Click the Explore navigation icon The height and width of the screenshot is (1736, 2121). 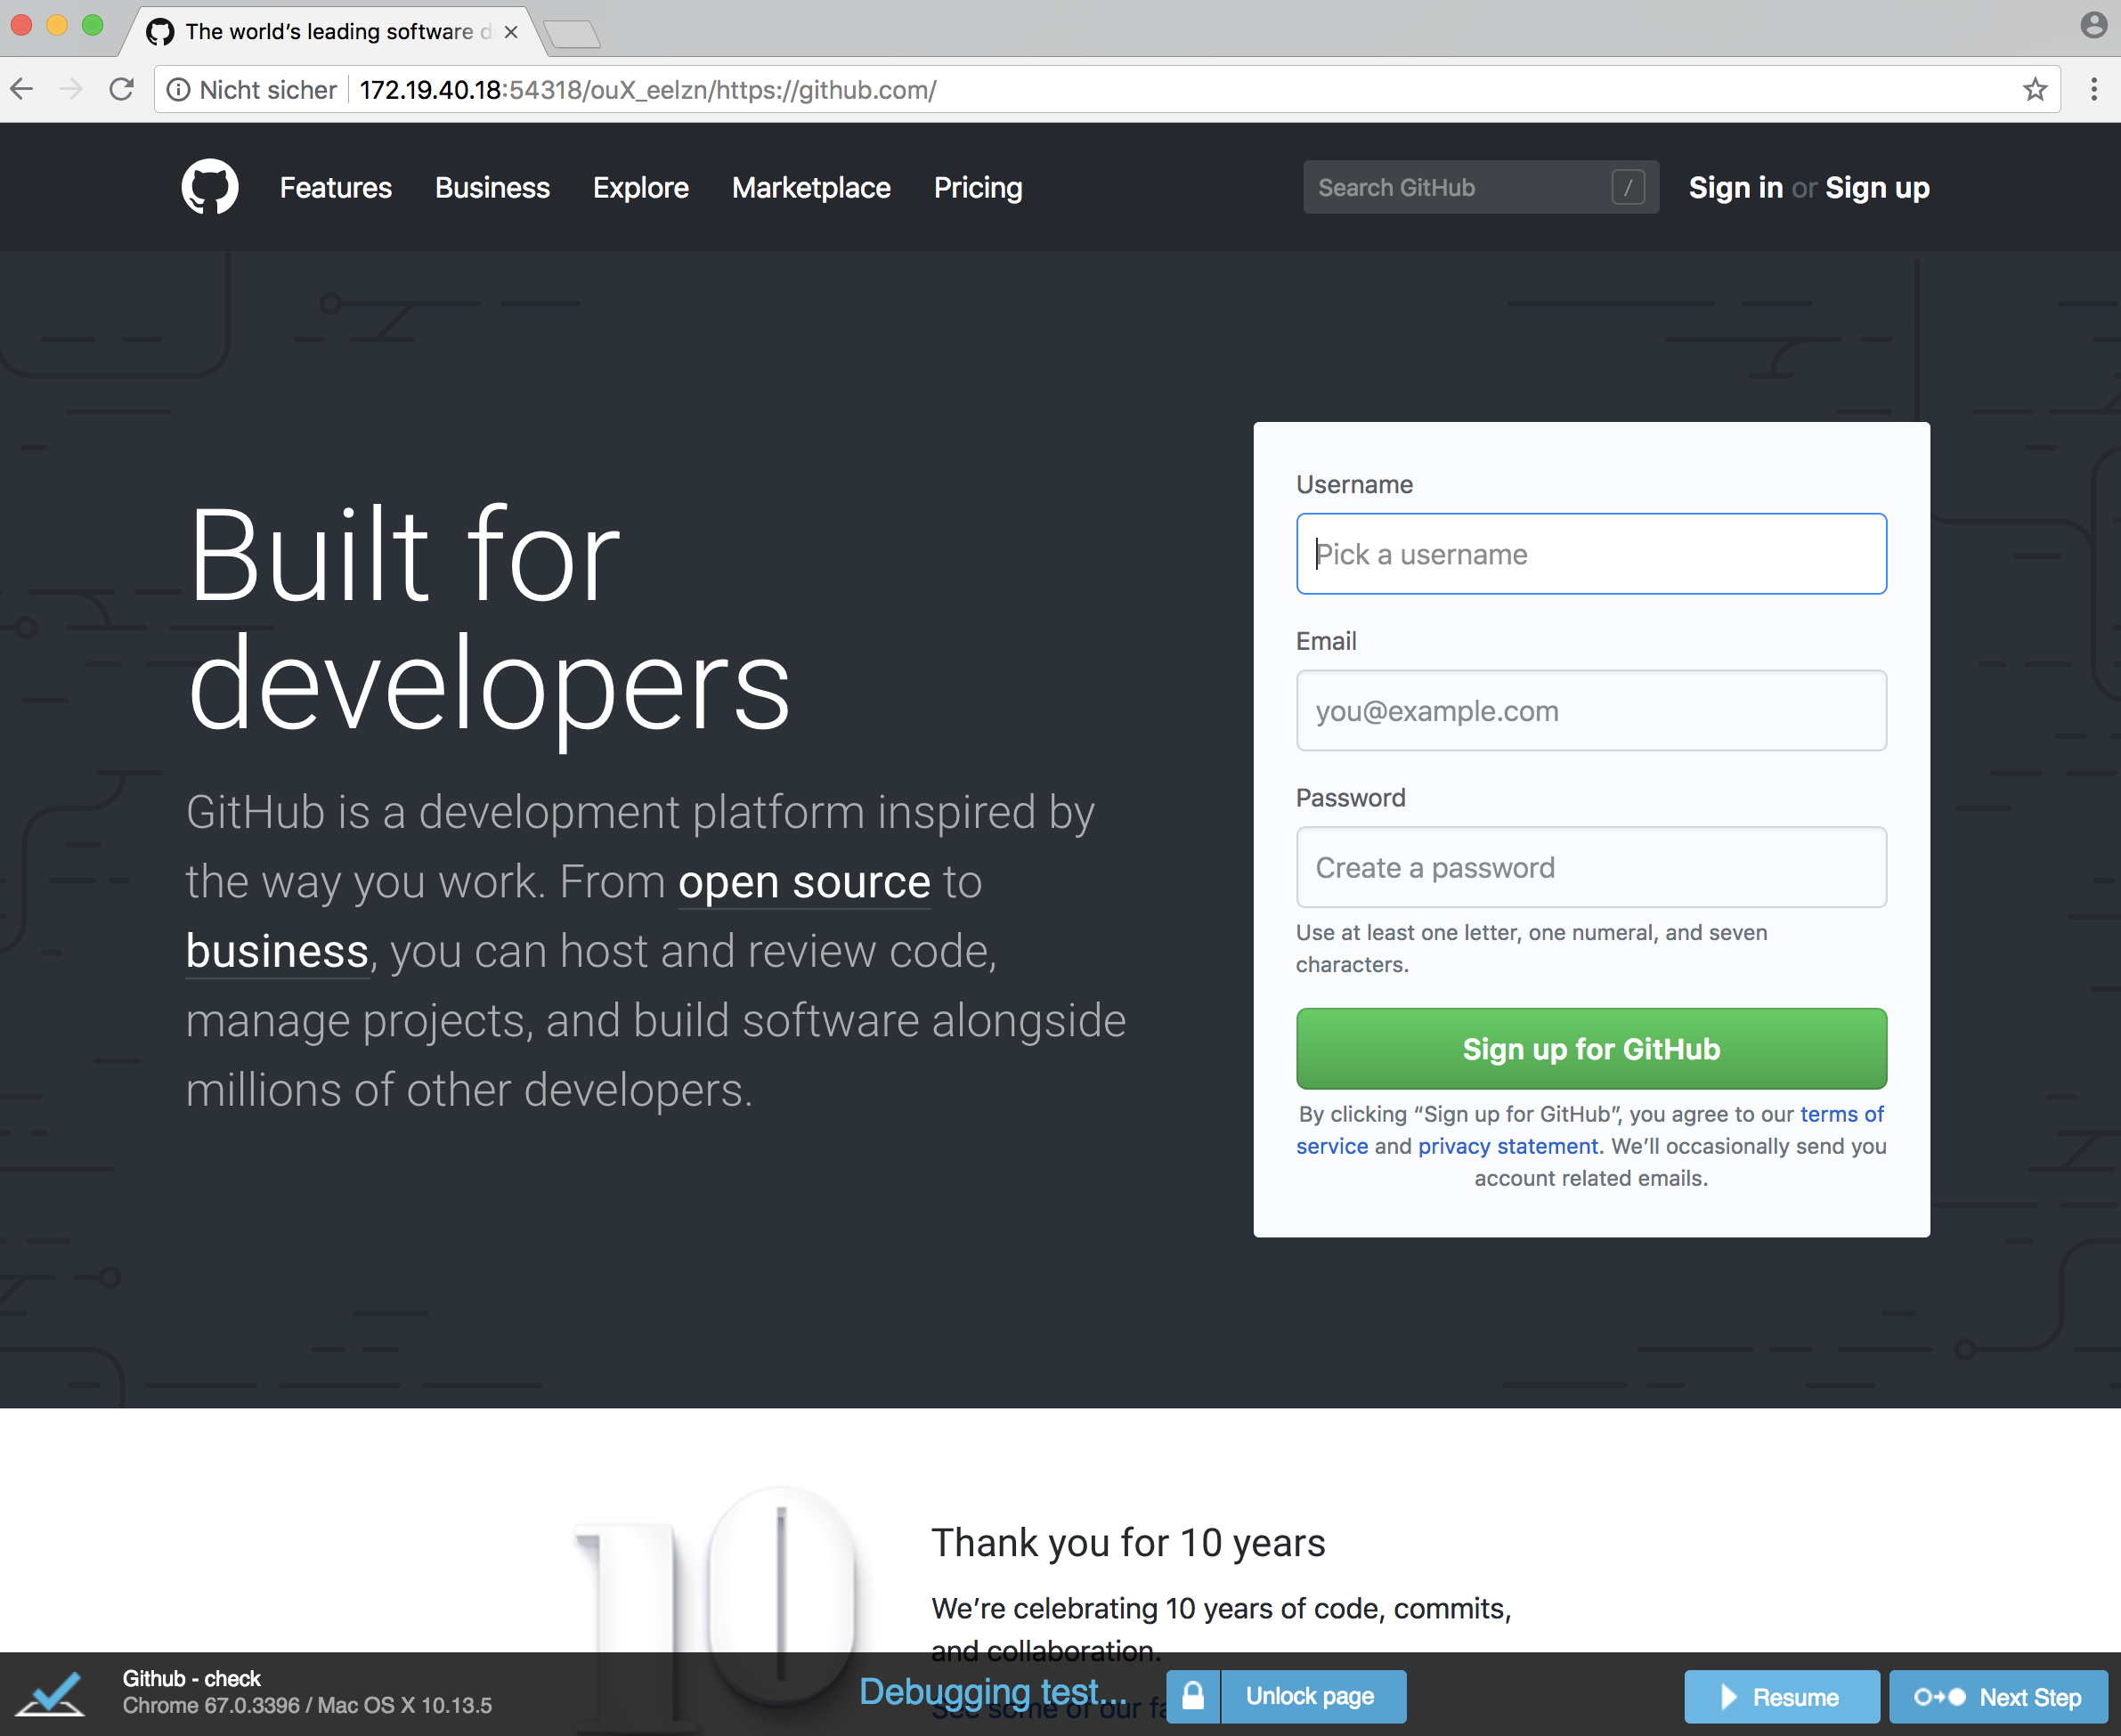[639, 187]
